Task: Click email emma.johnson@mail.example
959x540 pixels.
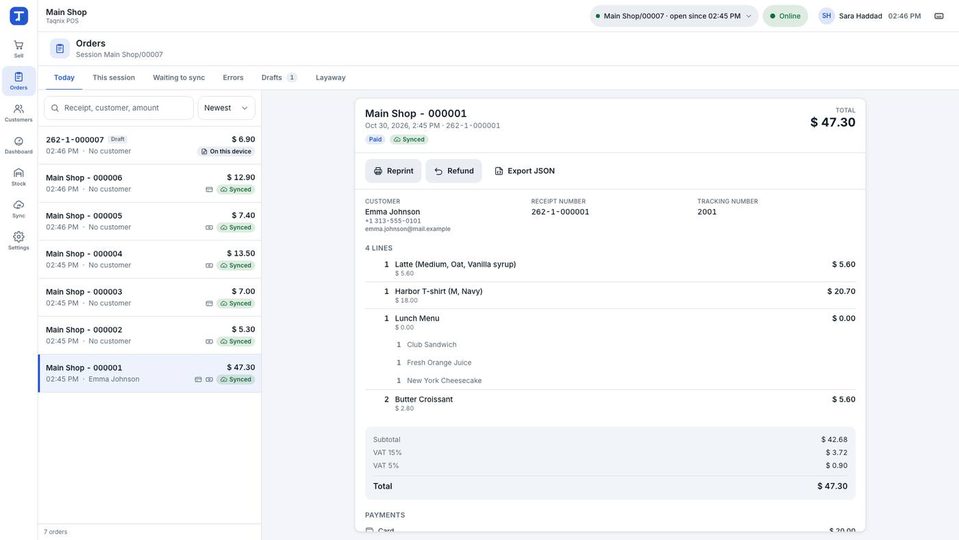Action: (408, 229)
